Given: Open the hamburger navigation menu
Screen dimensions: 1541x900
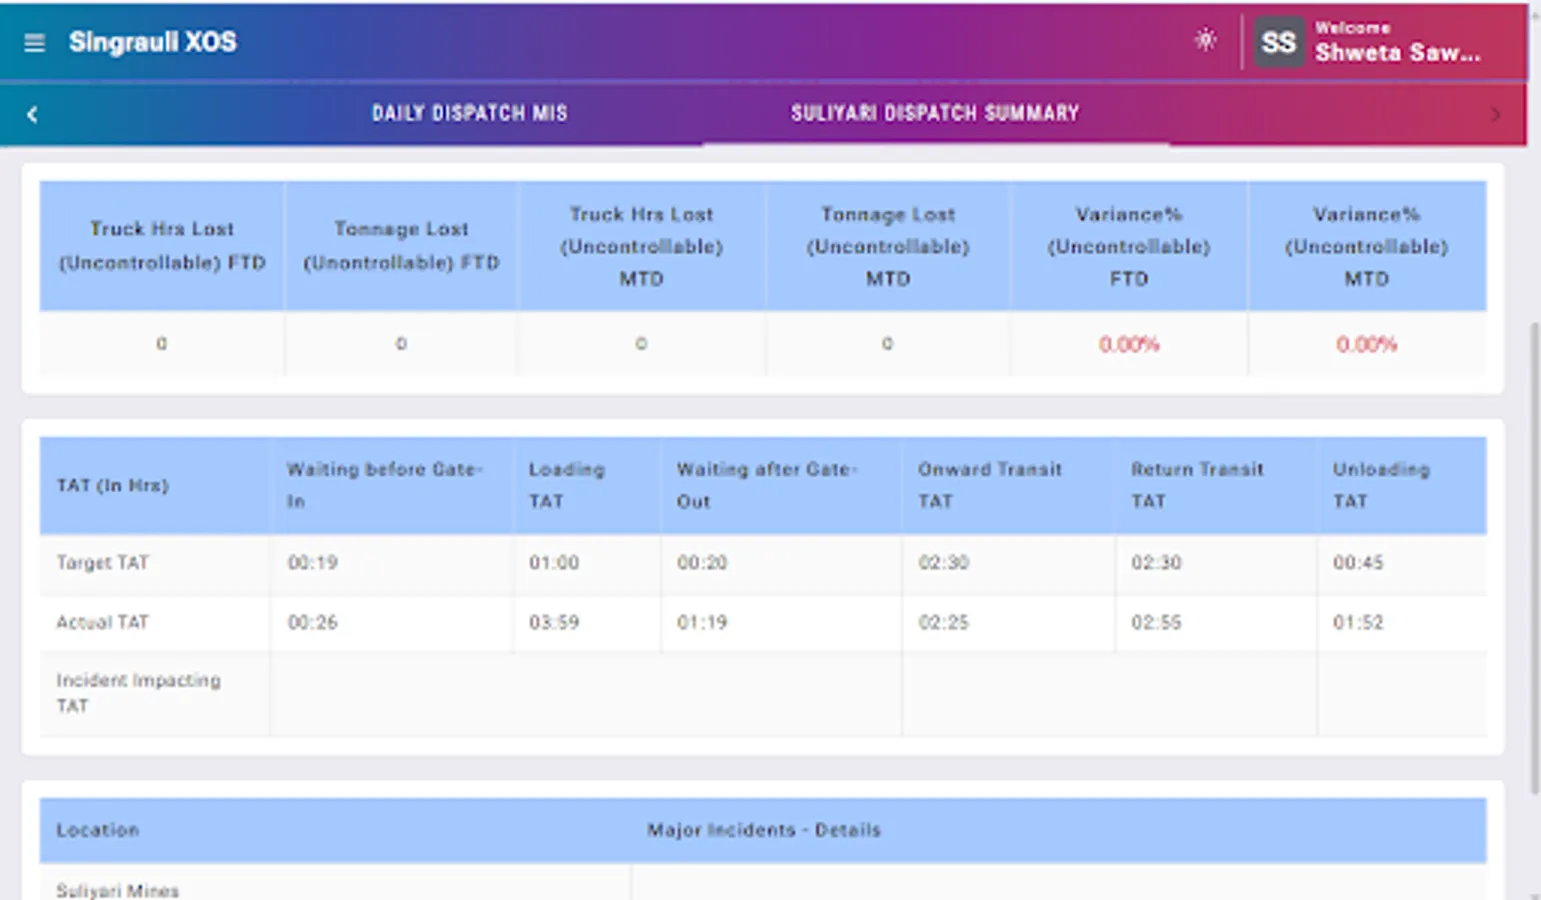Looking at the screenshot, I should tap(34, 43).
